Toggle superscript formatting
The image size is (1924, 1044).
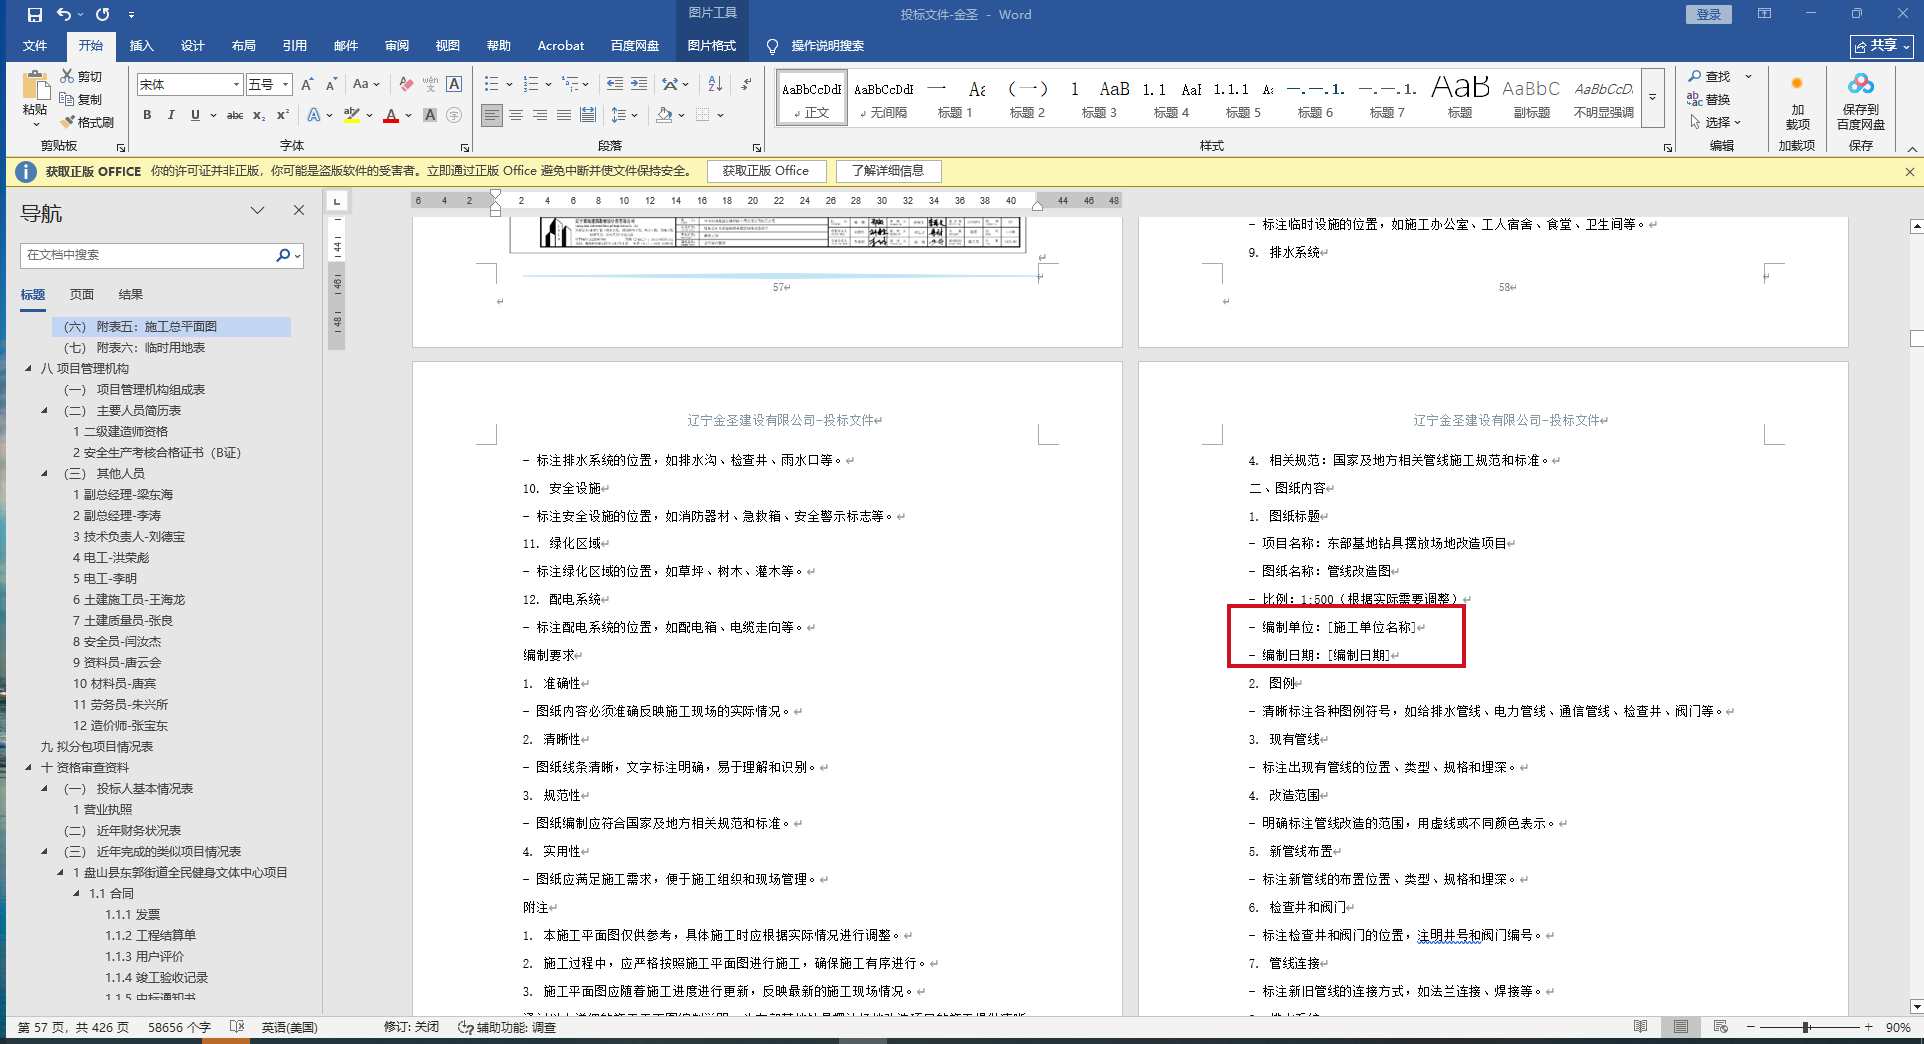coord(283,115)
